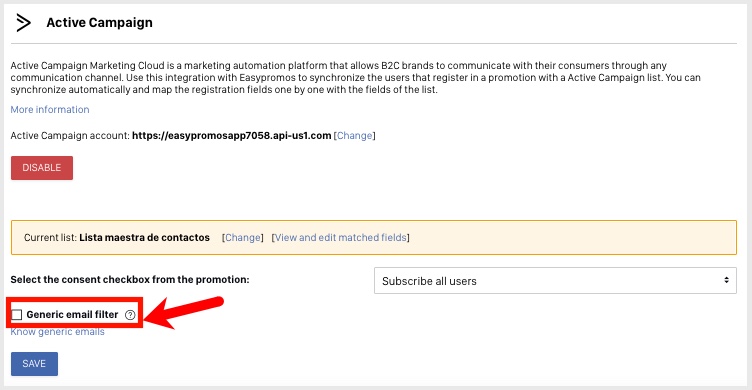Screen dimensions: 752x390
Task: Click the Active Campaign heading text
Action: [99, 23]
